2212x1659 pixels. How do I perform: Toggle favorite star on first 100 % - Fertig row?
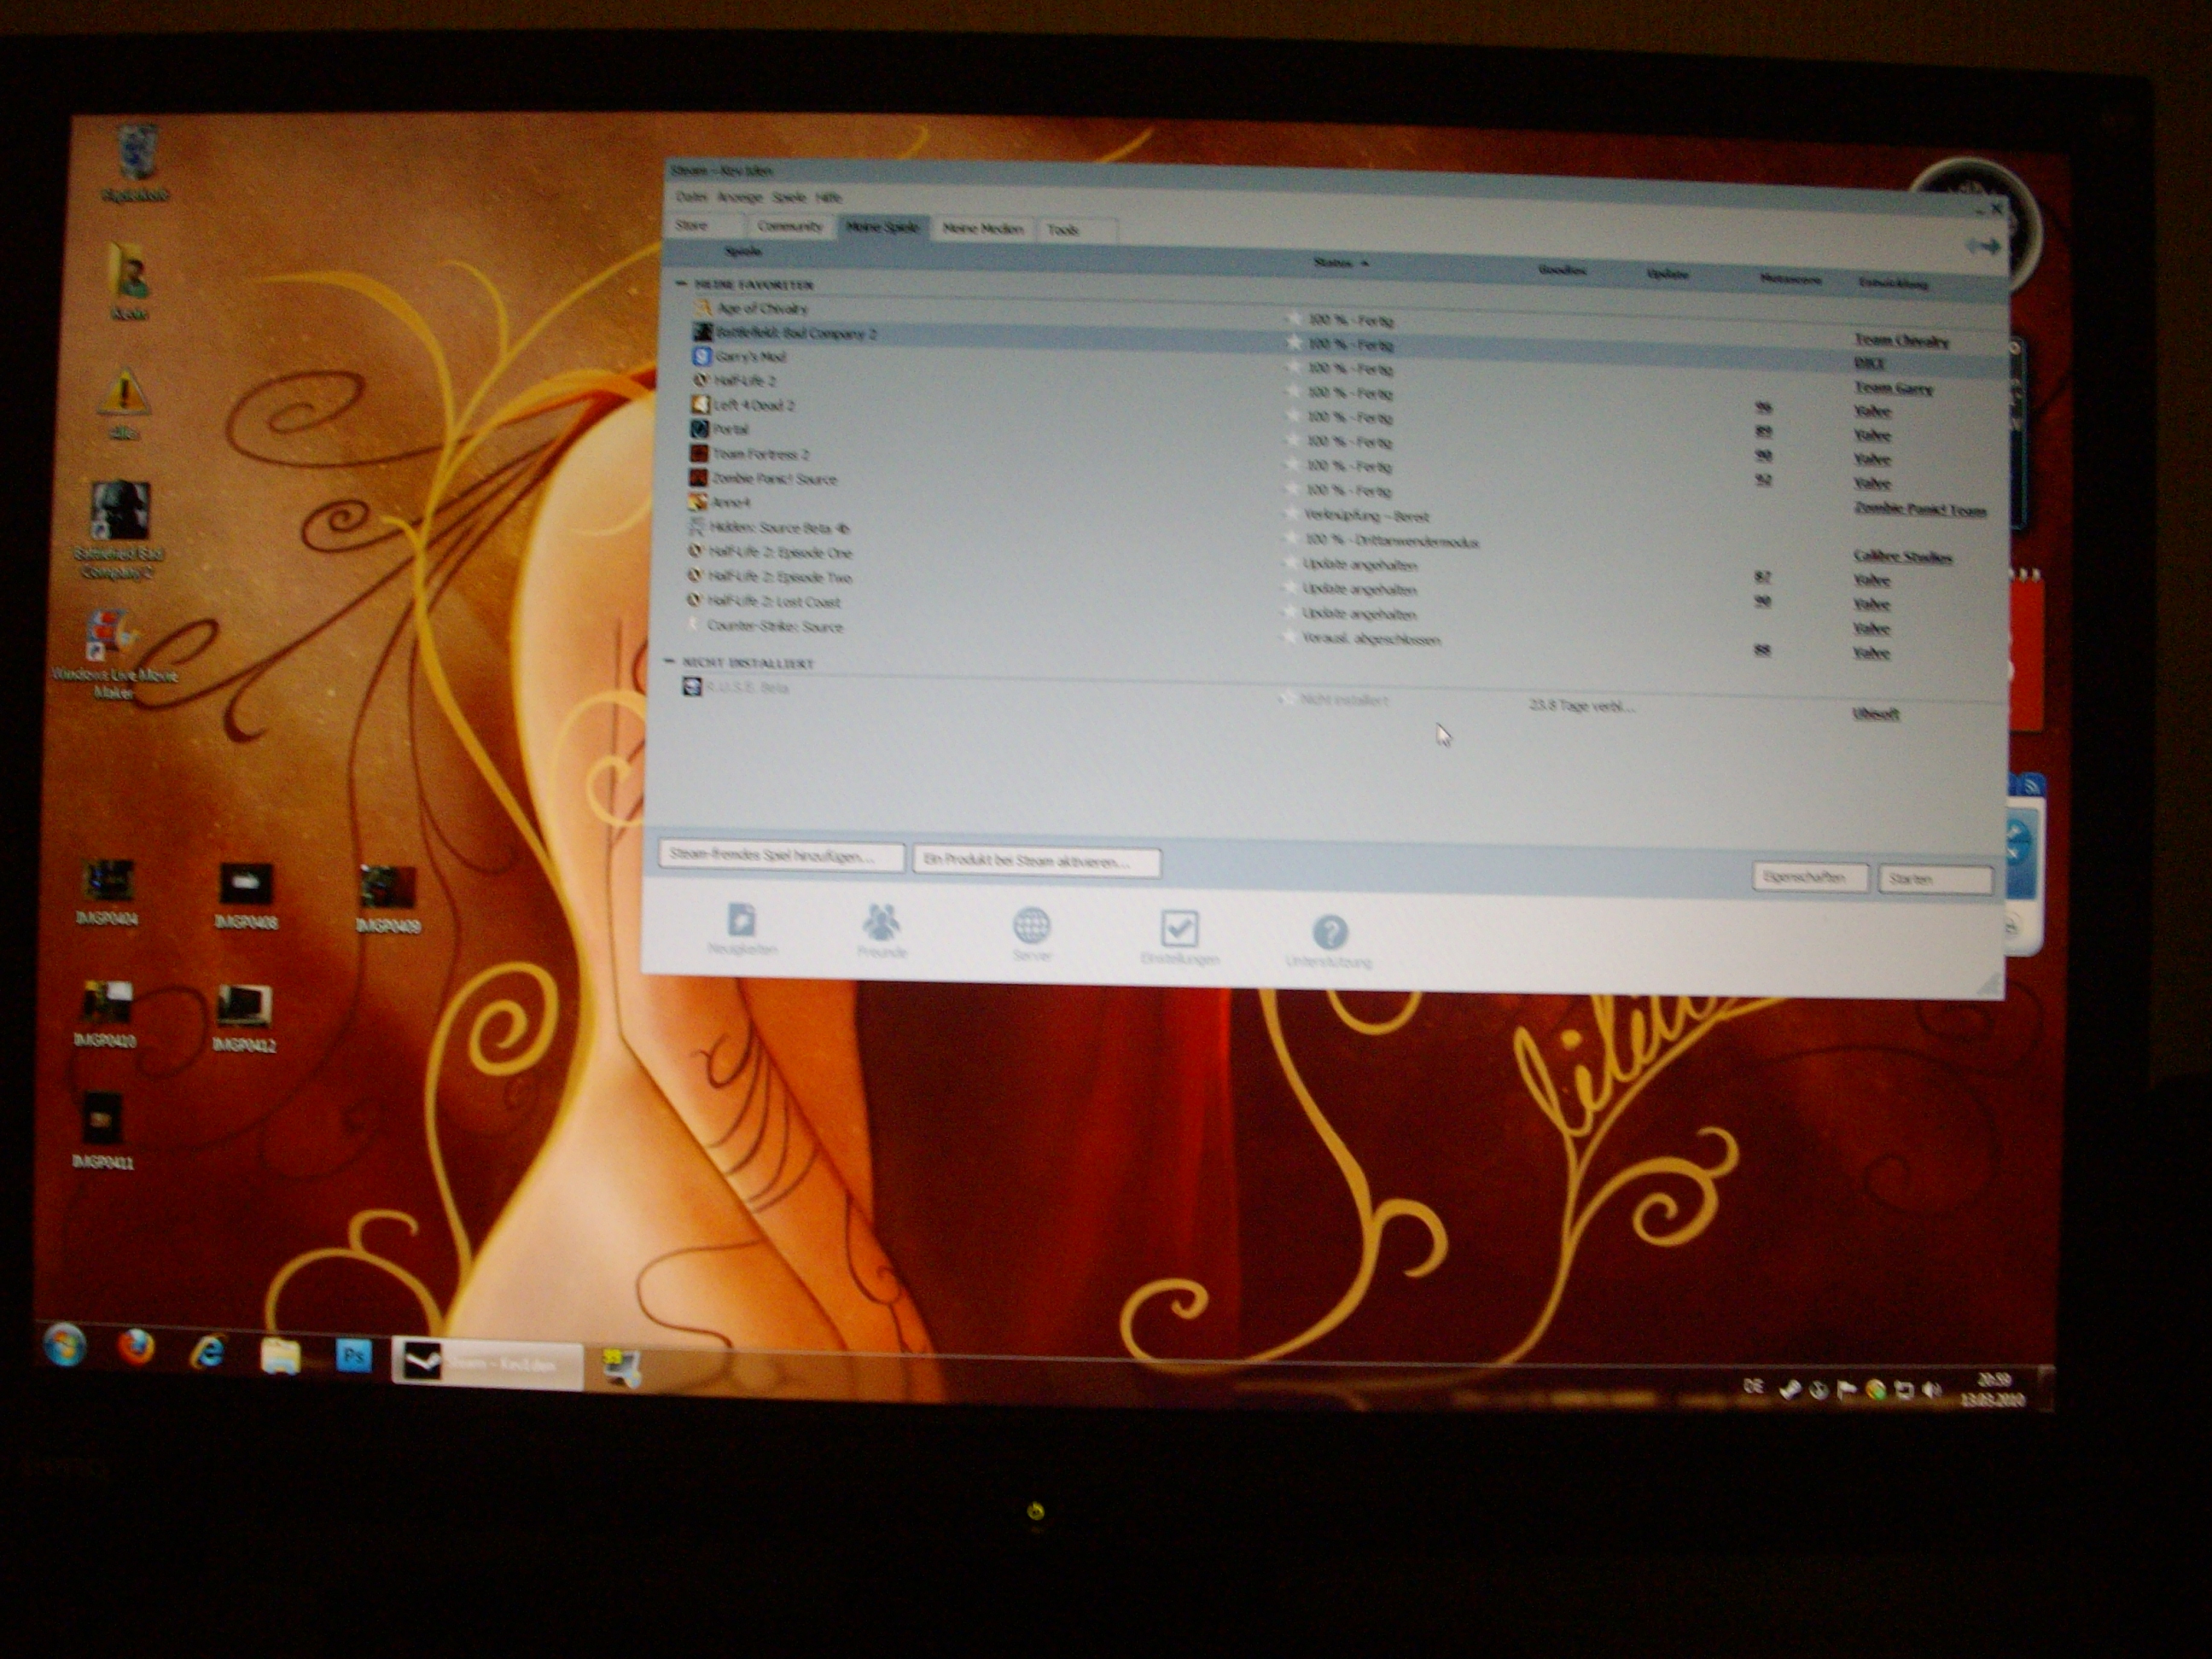(1294, 318)
